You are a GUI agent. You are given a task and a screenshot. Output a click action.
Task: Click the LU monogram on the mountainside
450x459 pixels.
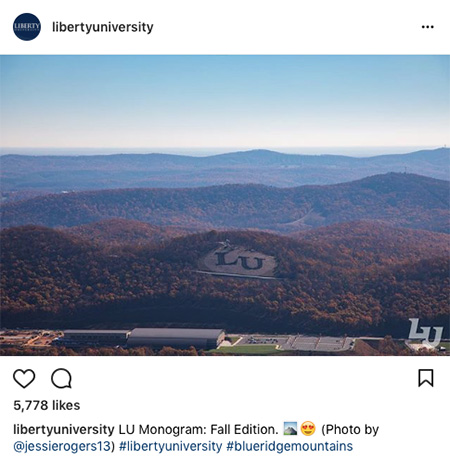(239, 259)
